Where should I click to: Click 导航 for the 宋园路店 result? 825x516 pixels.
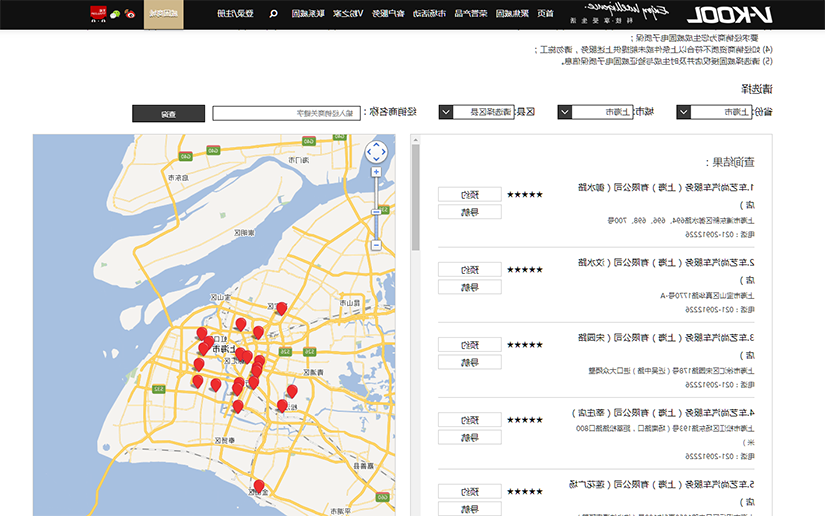pos(470,362)
